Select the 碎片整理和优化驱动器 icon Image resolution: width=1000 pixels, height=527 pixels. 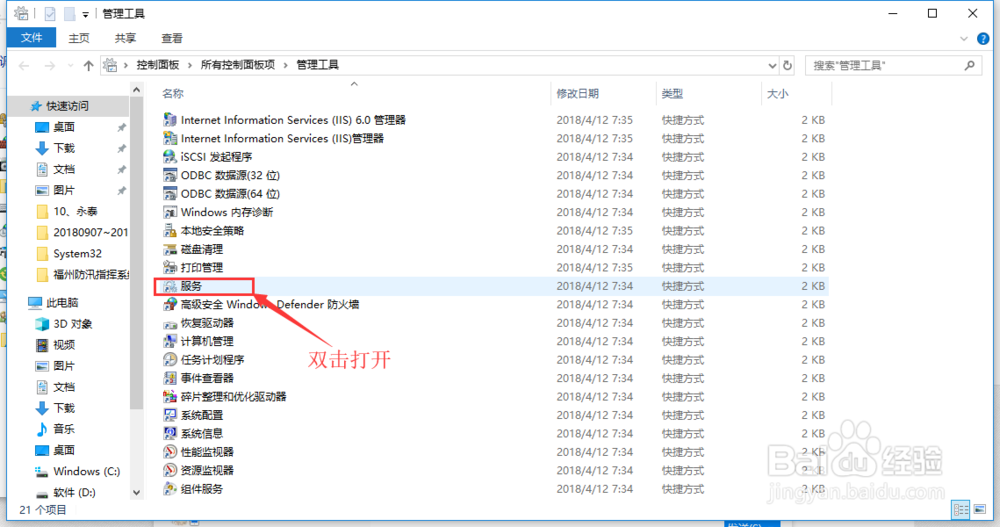coord(170,397)
